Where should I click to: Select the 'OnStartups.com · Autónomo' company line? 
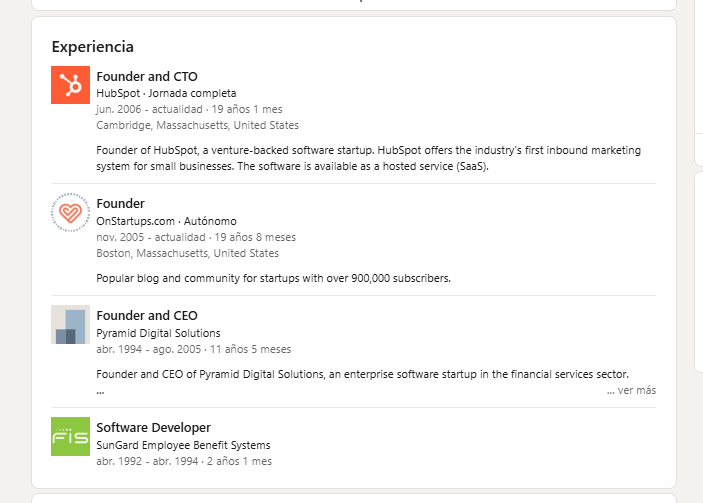(166, 221)
